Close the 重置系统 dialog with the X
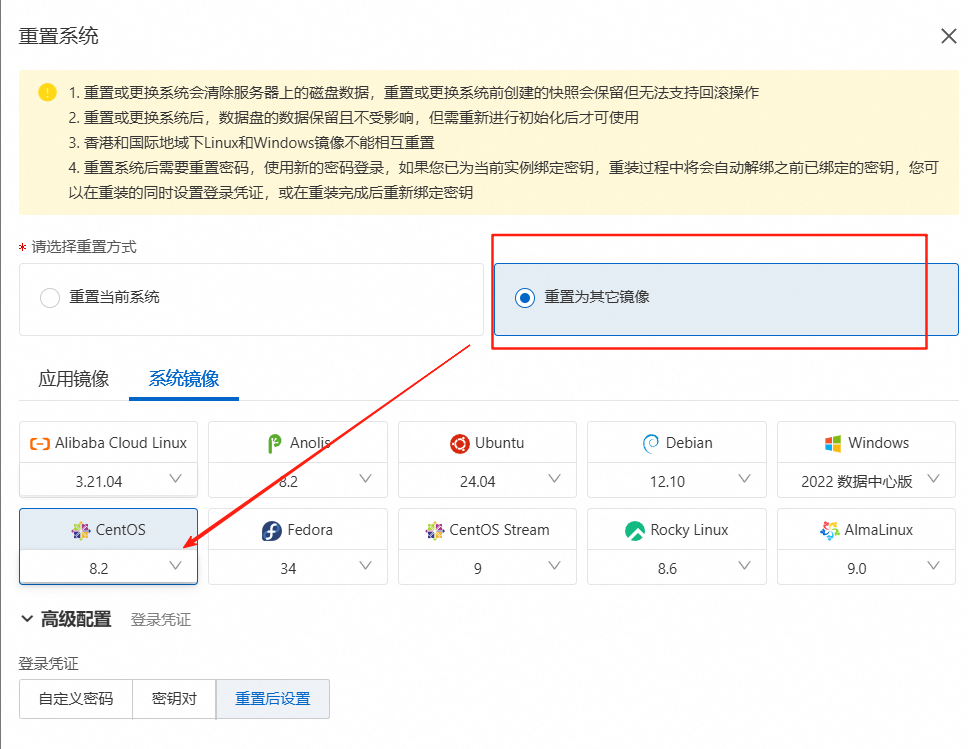The width and height of the screenshot is (968, 749). coord(949,36)
